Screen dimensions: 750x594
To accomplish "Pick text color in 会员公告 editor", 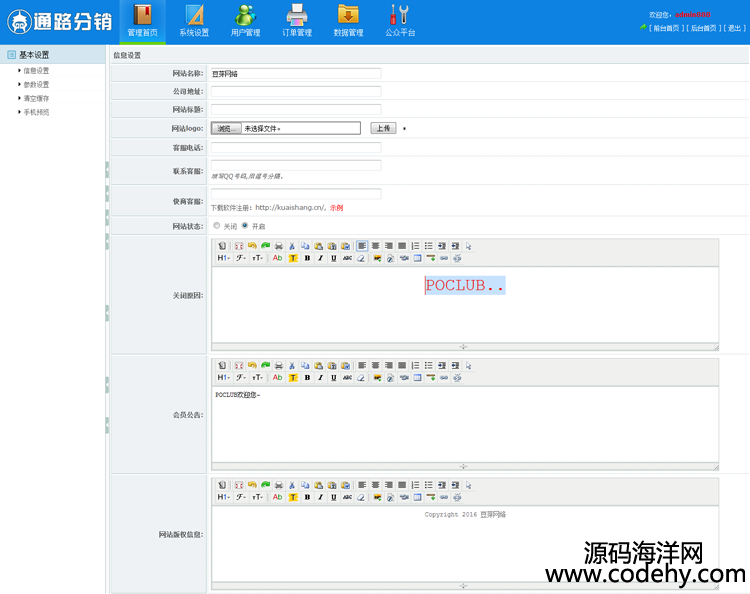I will [277, 378].
